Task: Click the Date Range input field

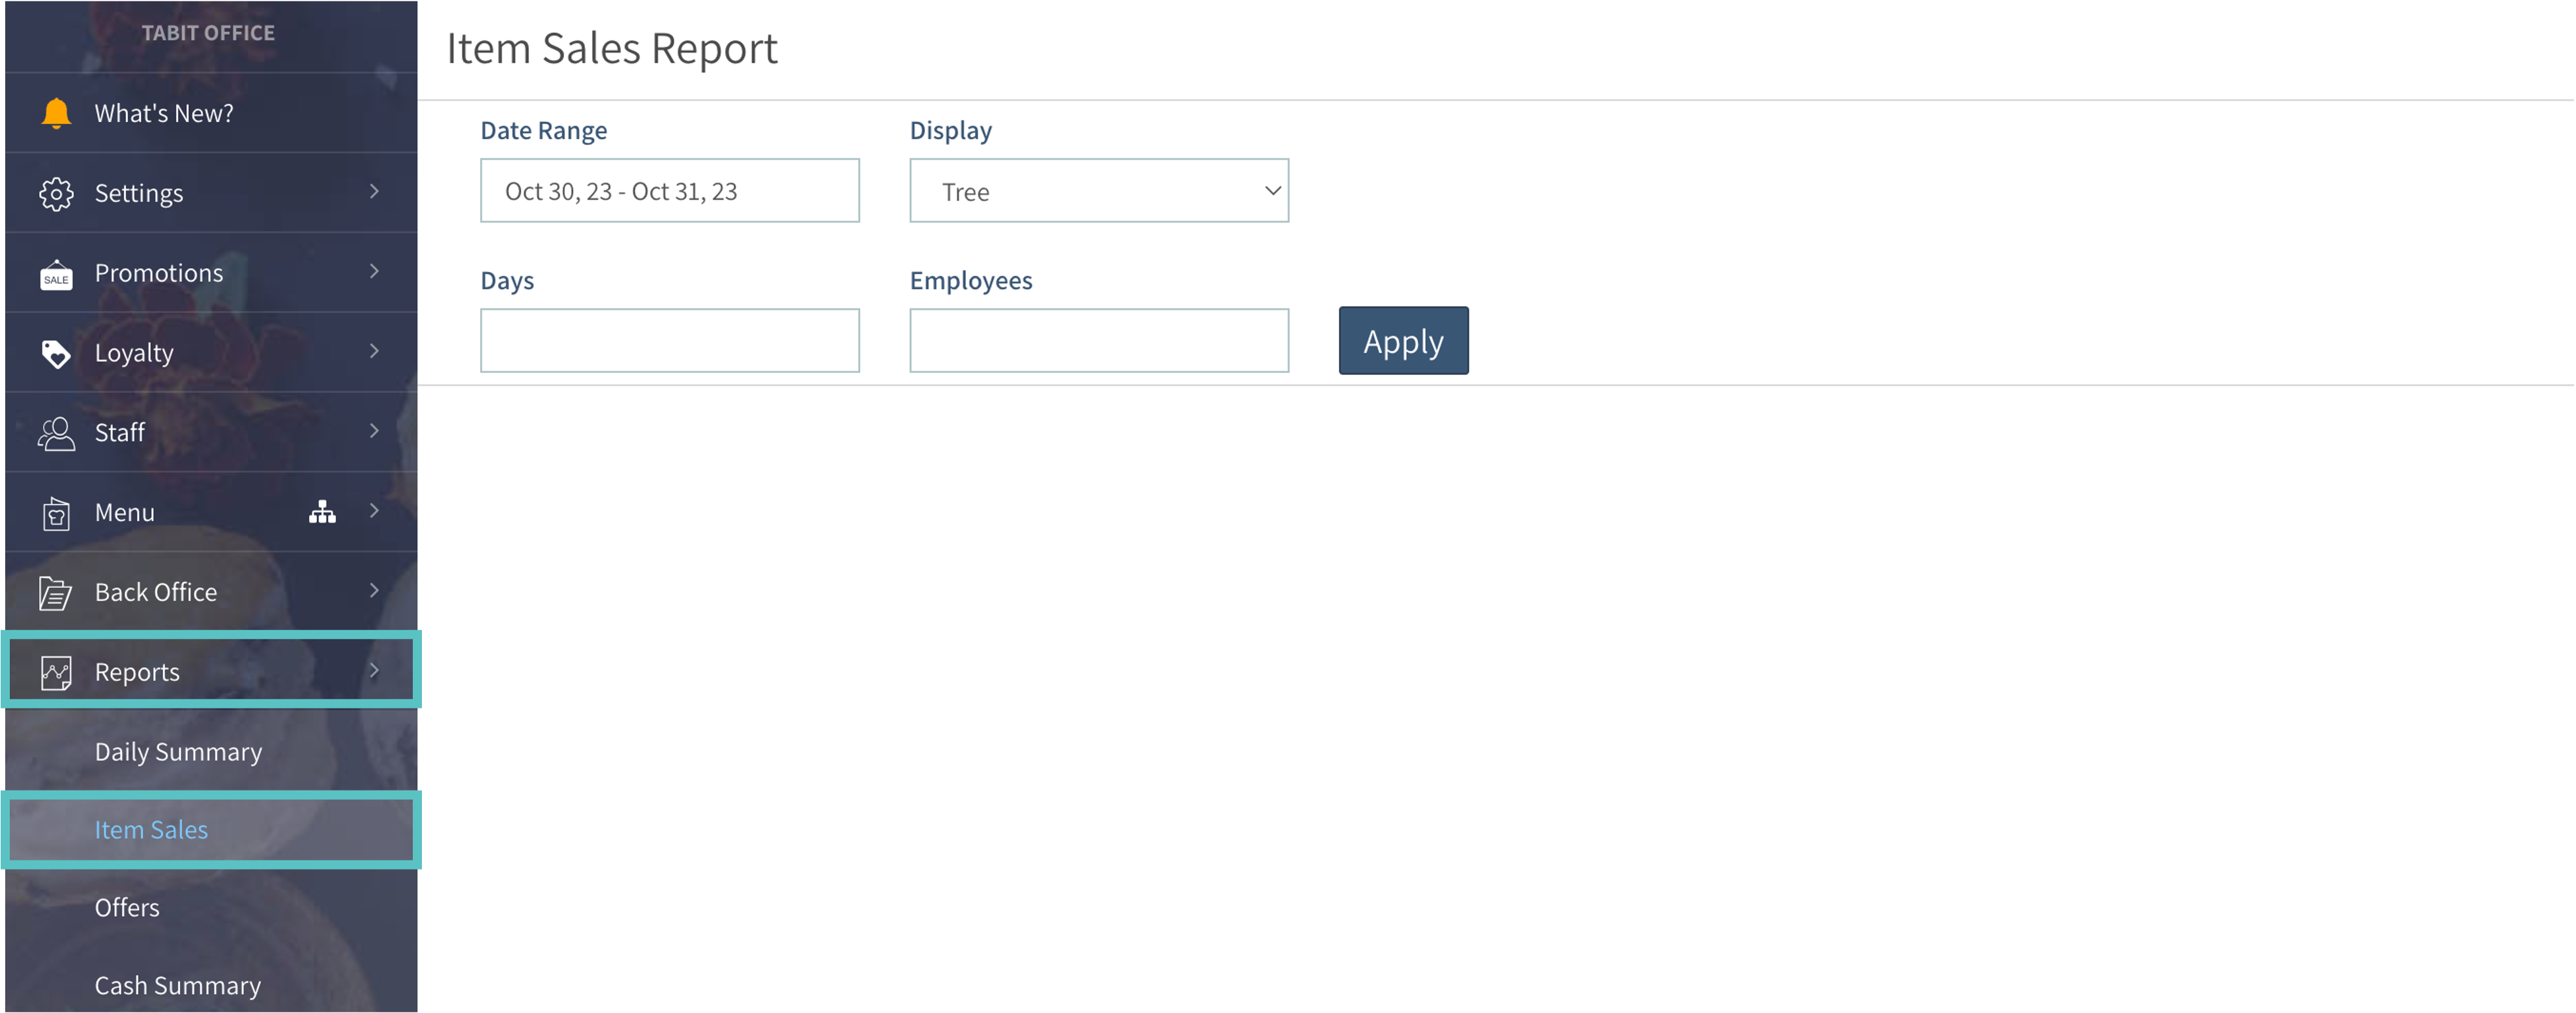Action: pos(669,191)
